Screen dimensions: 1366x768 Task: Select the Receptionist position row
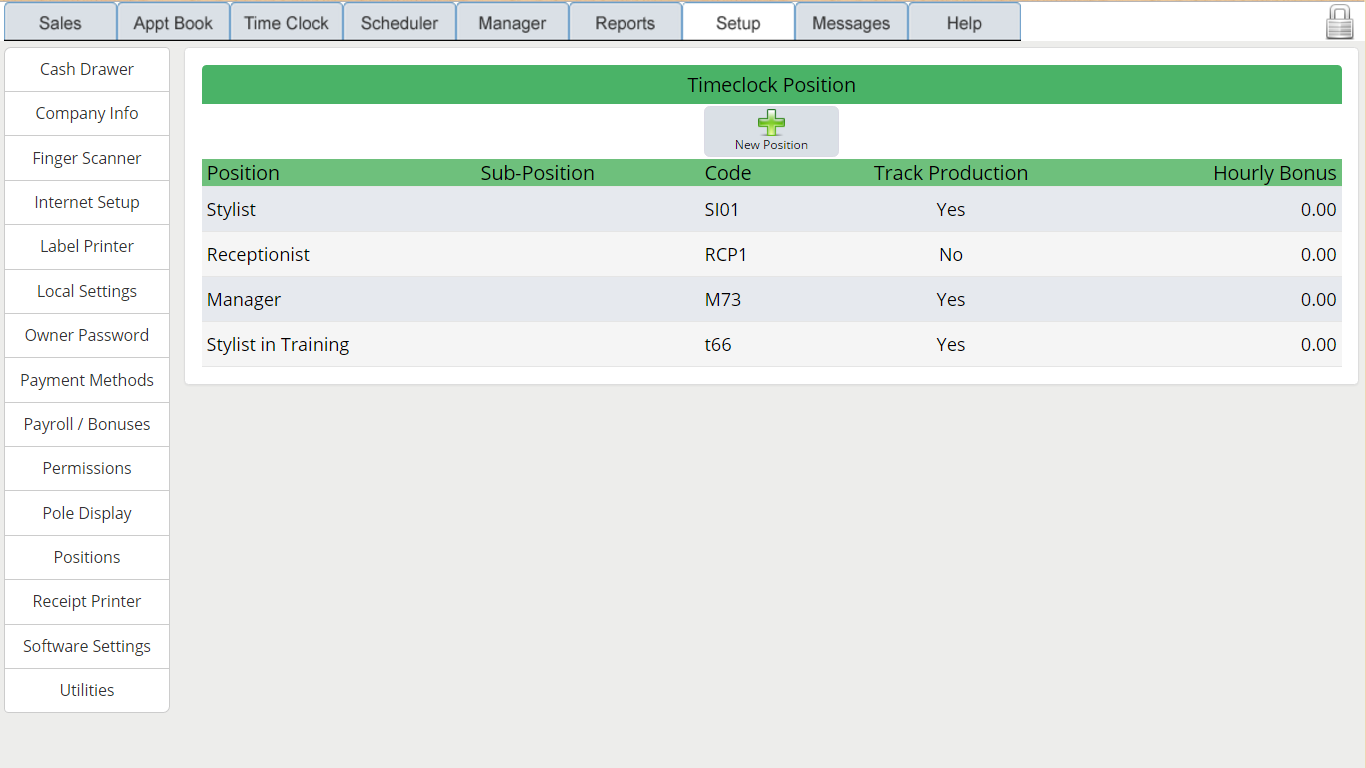coord(772,254)
